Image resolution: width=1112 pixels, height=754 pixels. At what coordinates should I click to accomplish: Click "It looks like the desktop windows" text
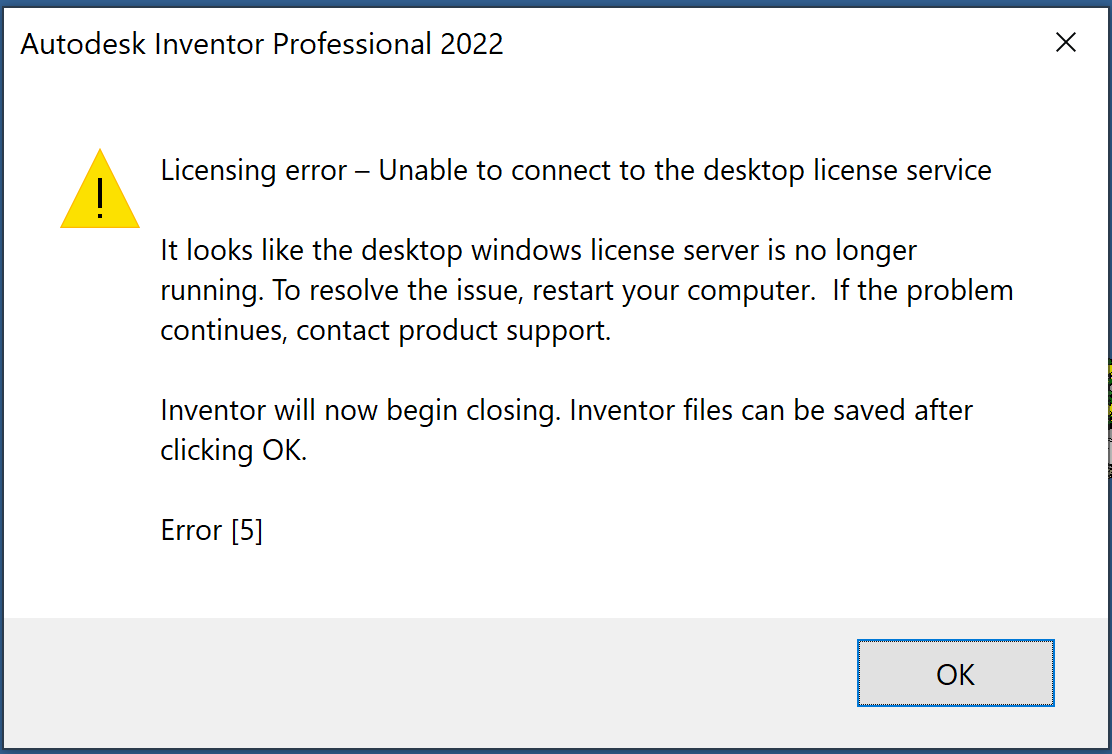[x=355, y=250]
